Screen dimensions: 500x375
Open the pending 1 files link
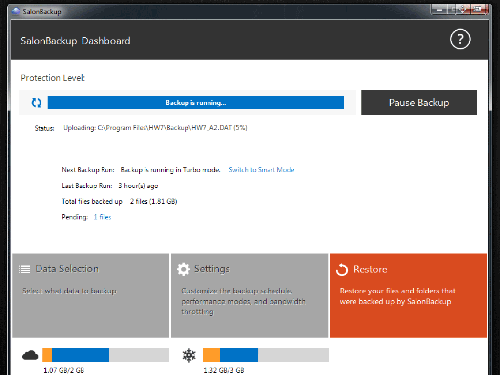(x=102, y=217)
